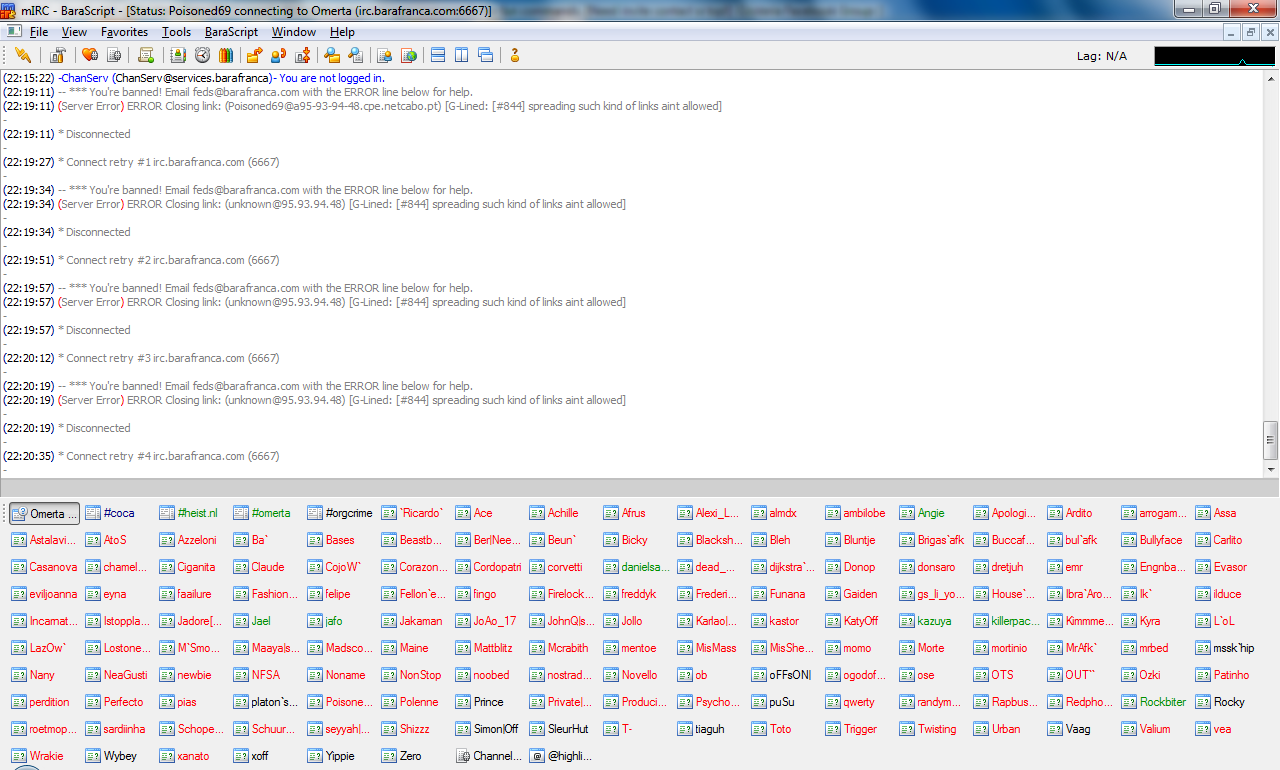Viewport: 1280px width, 770px height.
Task: Switch to the #heist.nl channel window
Action: click(194, 513)
